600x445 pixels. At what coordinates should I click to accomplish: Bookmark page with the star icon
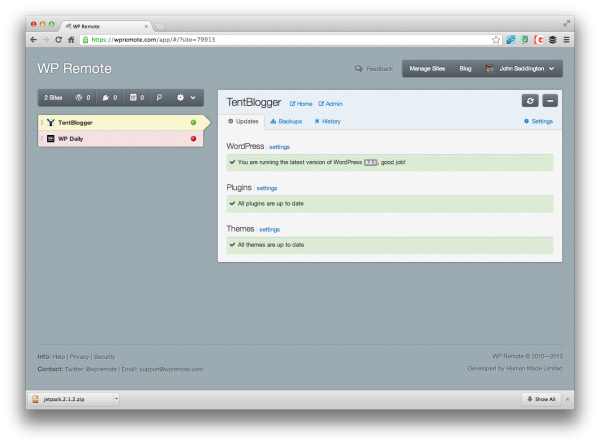point(496,40)
